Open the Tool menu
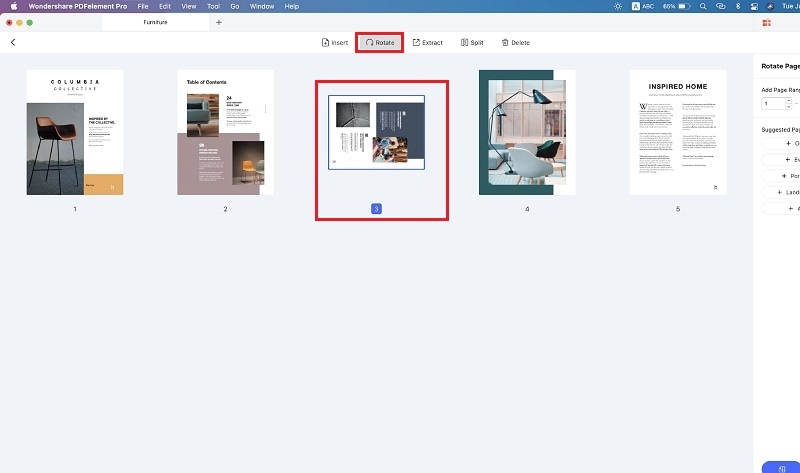 pos(213,6)
